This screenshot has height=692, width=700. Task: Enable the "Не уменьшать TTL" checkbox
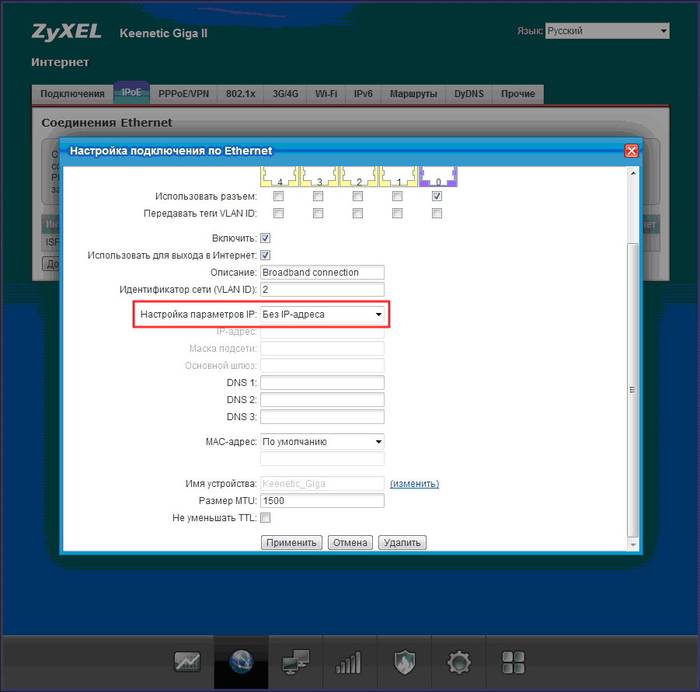click(x=265, y=518)
